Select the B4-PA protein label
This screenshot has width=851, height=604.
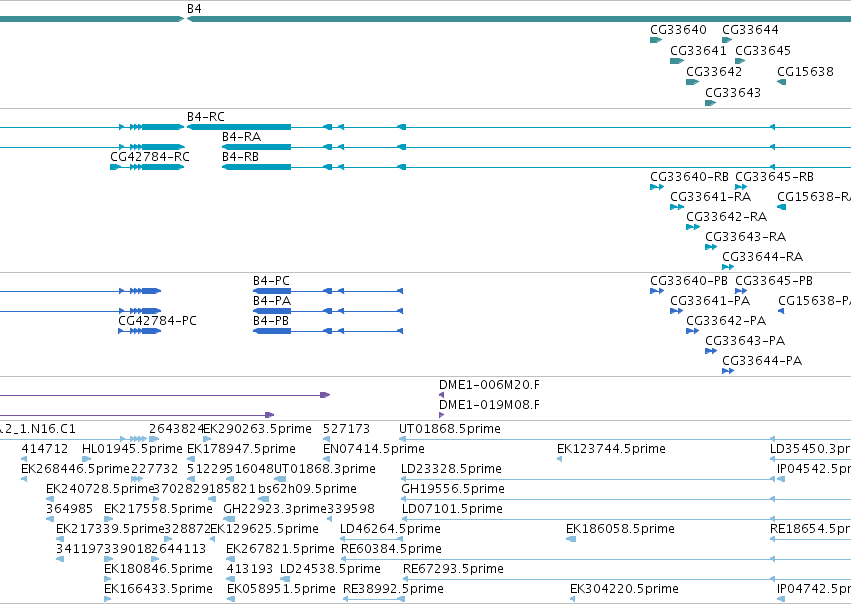[272, 301]
